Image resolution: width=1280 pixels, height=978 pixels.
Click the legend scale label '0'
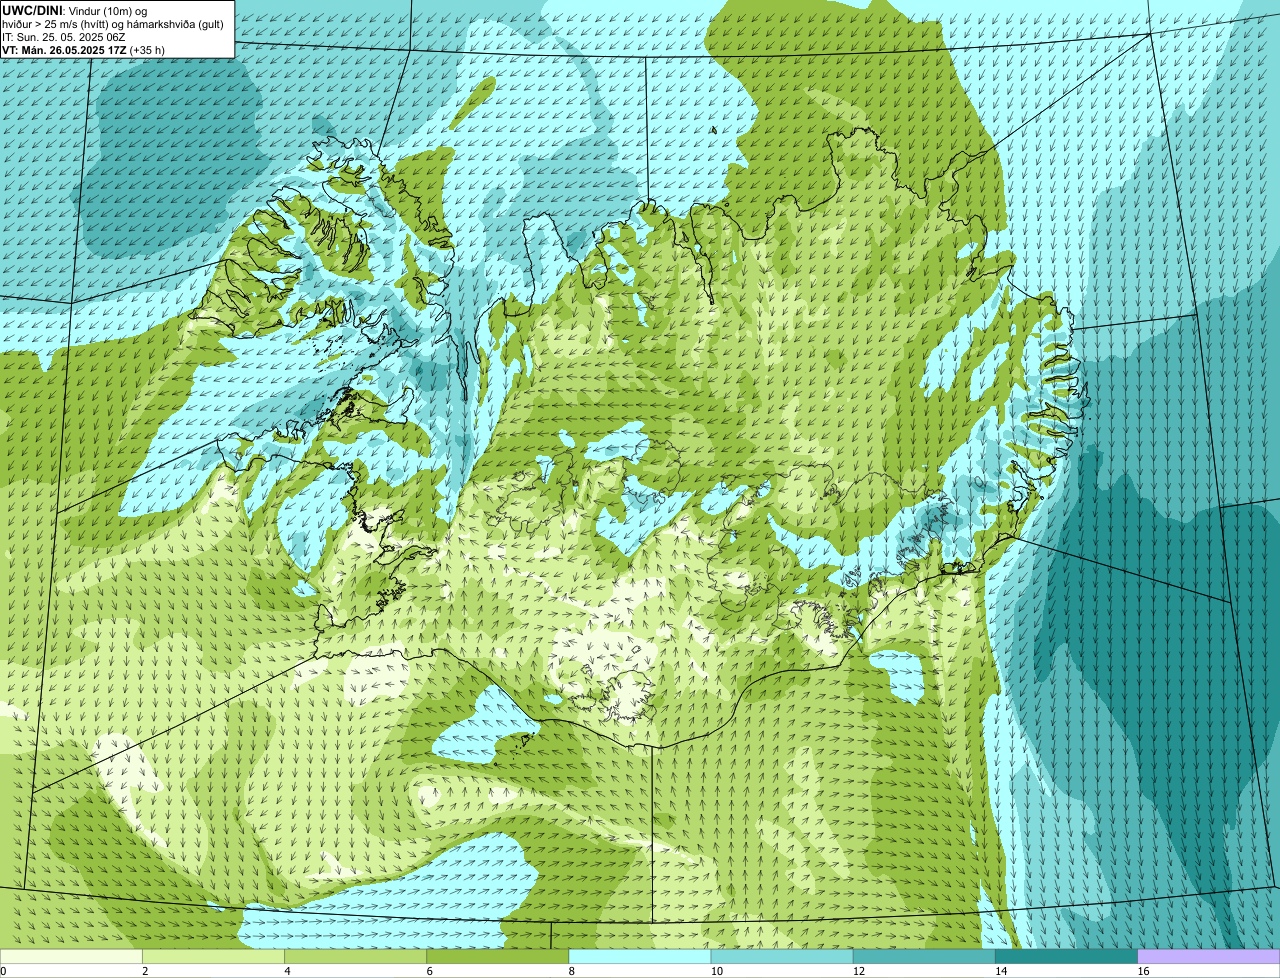4,971
